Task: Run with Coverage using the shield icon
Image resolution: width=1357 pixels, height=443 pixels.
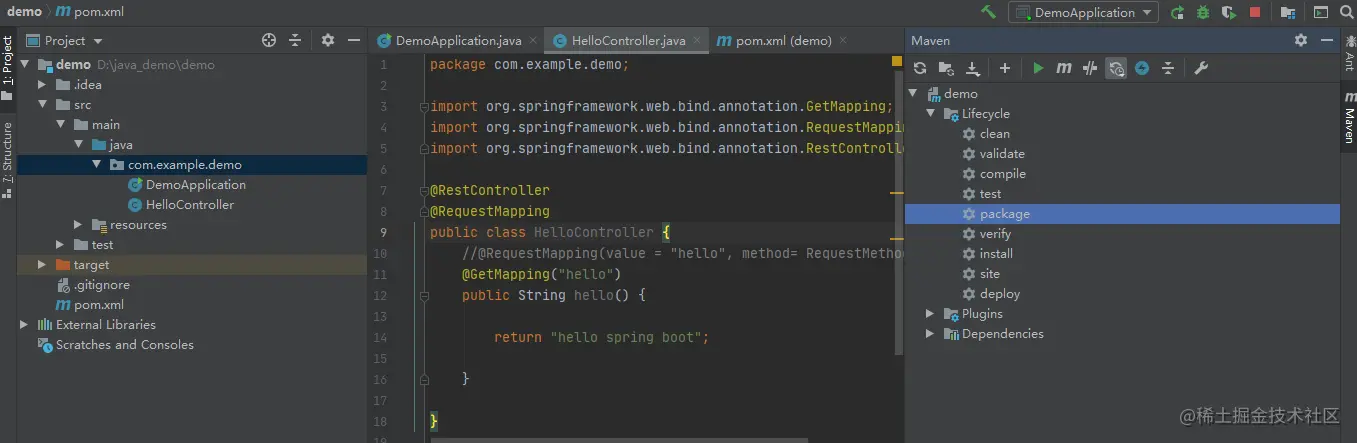Action: [1228, 13]
